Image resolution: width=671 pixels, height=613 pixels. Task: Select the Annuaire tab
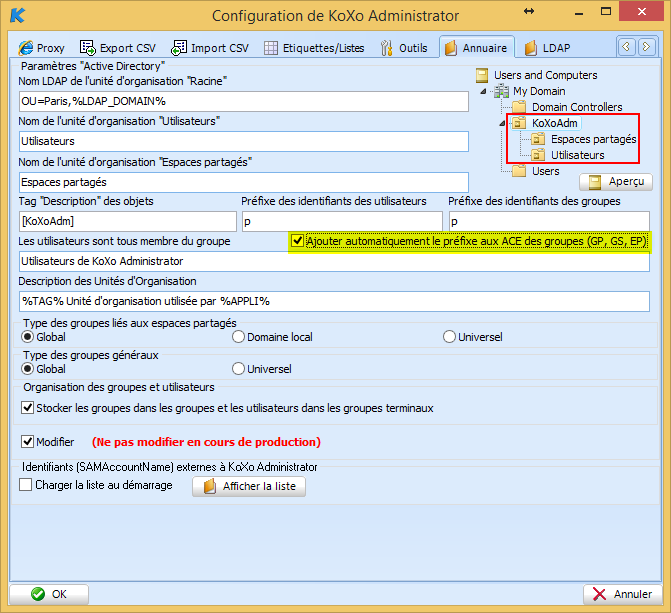(477, 48)
